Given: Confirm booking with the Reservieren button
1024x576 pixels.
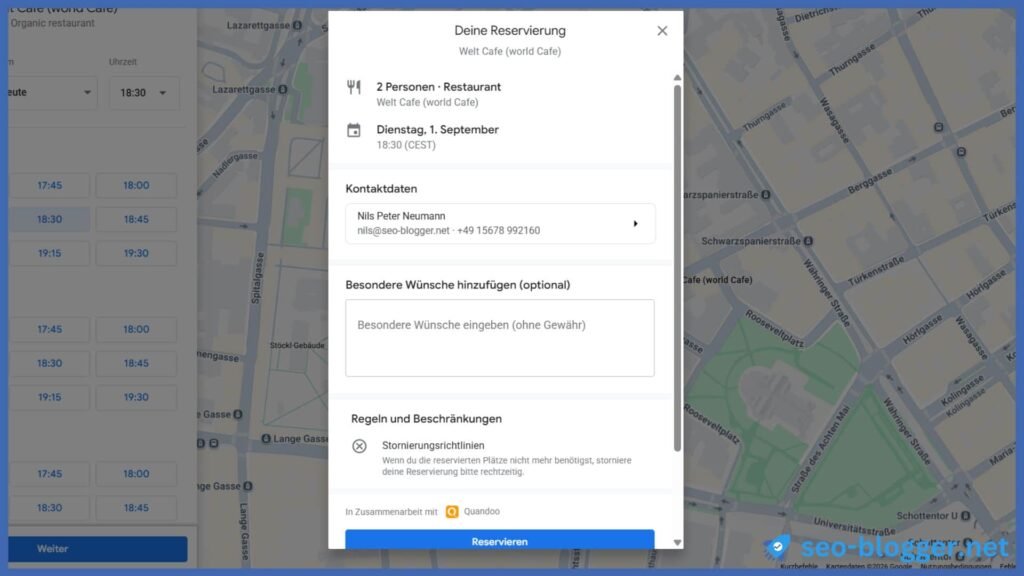Looking at the screenshot, I should (500, 540).
